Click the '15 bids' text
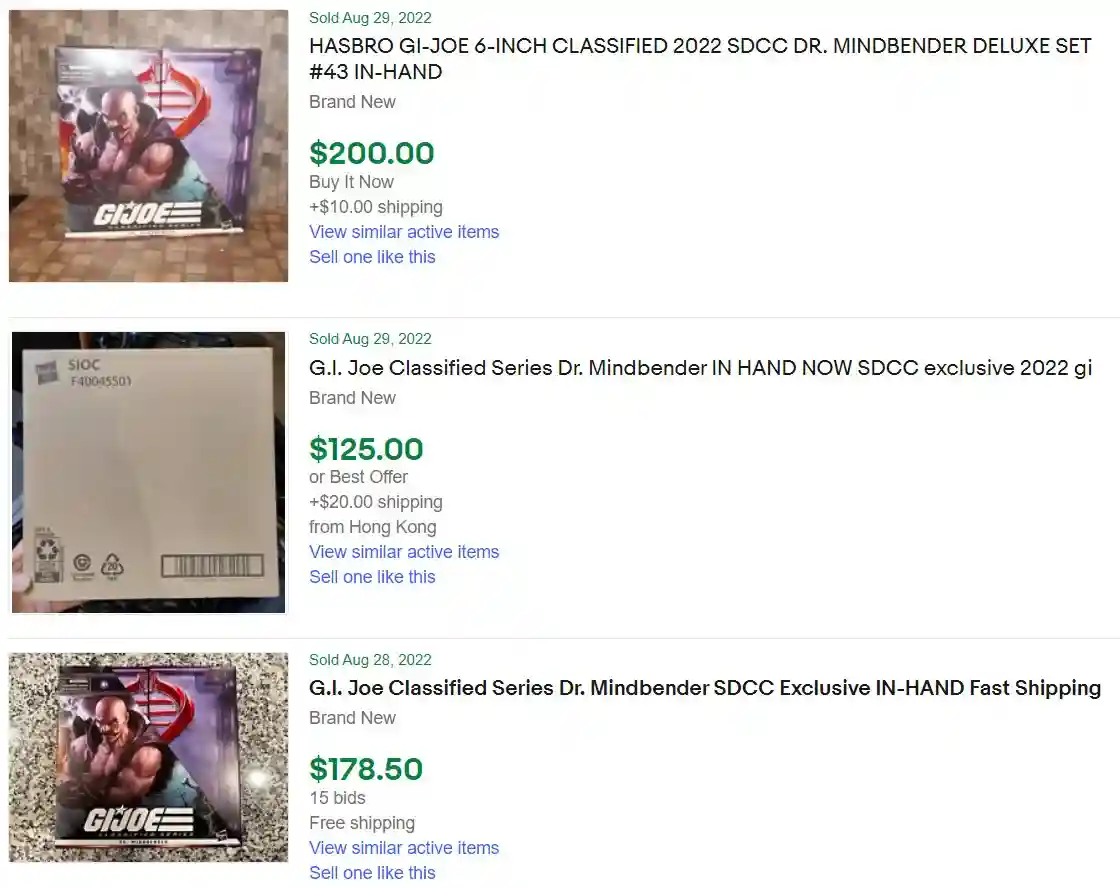The height and width of the screenshot is (888, 1120). (337, 798)
